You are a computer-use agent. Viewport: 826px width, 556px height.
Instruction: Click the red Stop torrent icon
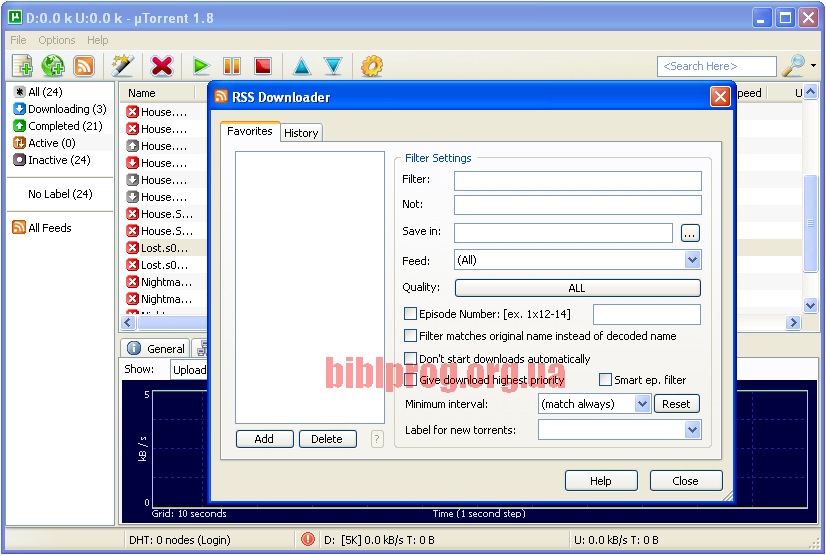[x=263, y=66]
